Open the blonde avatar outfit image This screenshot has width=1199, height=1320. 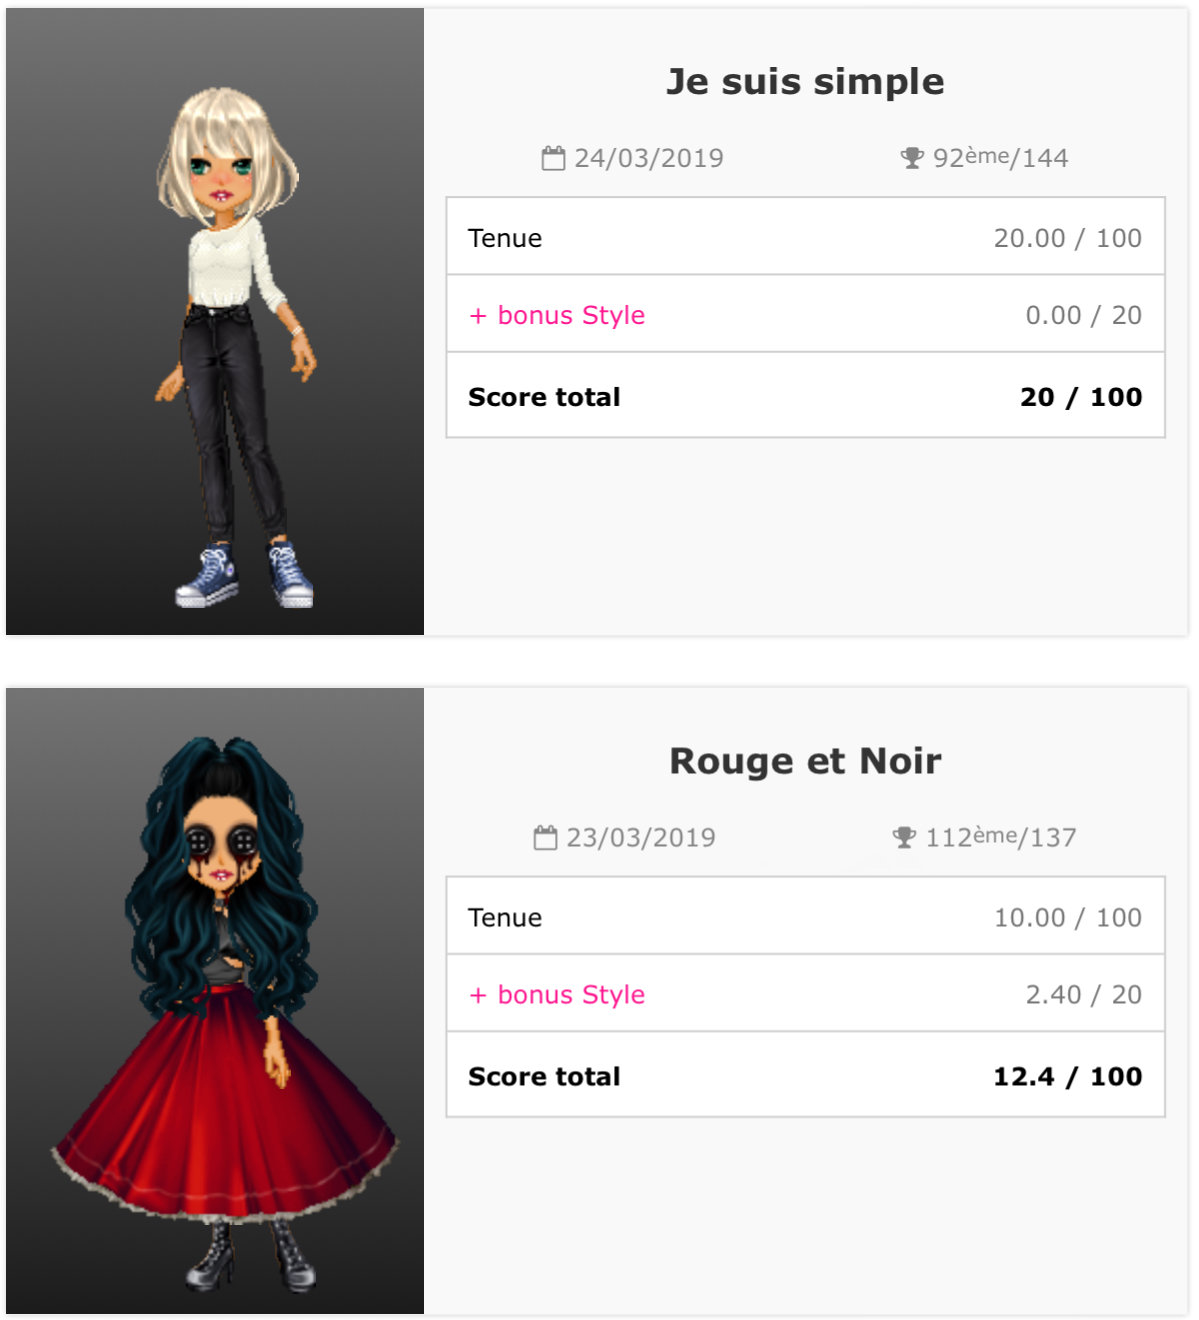[215, 321]
